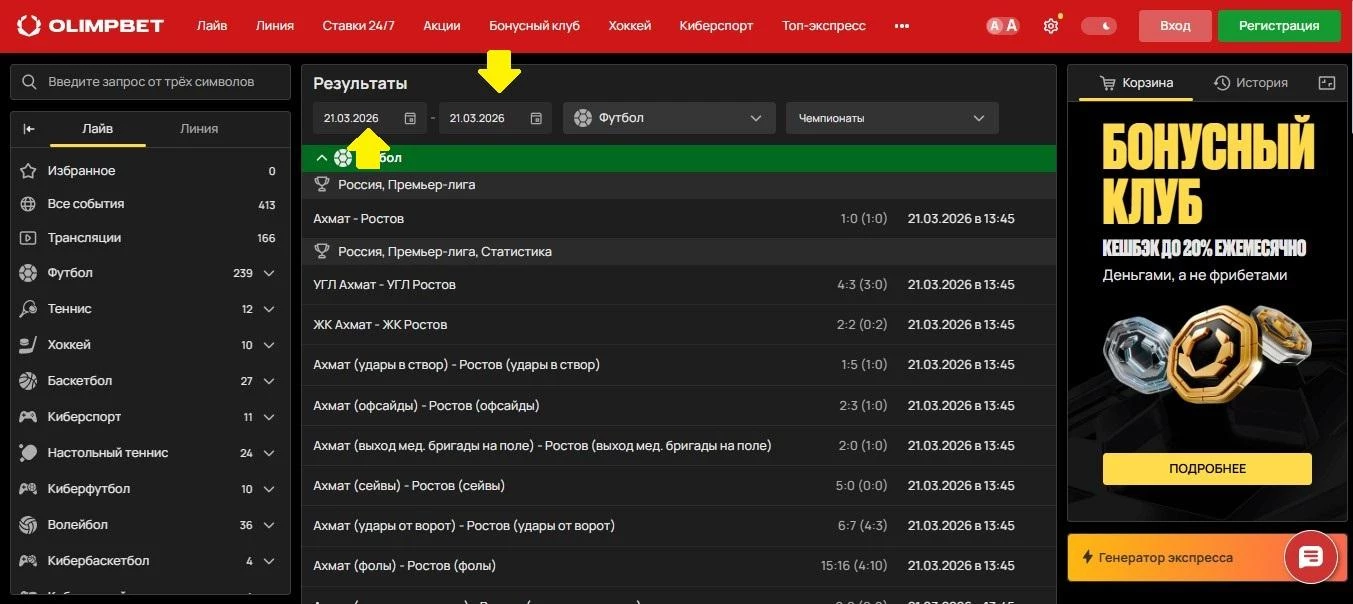
Task: Click the font size AA icon
Action: (1002, 26)
